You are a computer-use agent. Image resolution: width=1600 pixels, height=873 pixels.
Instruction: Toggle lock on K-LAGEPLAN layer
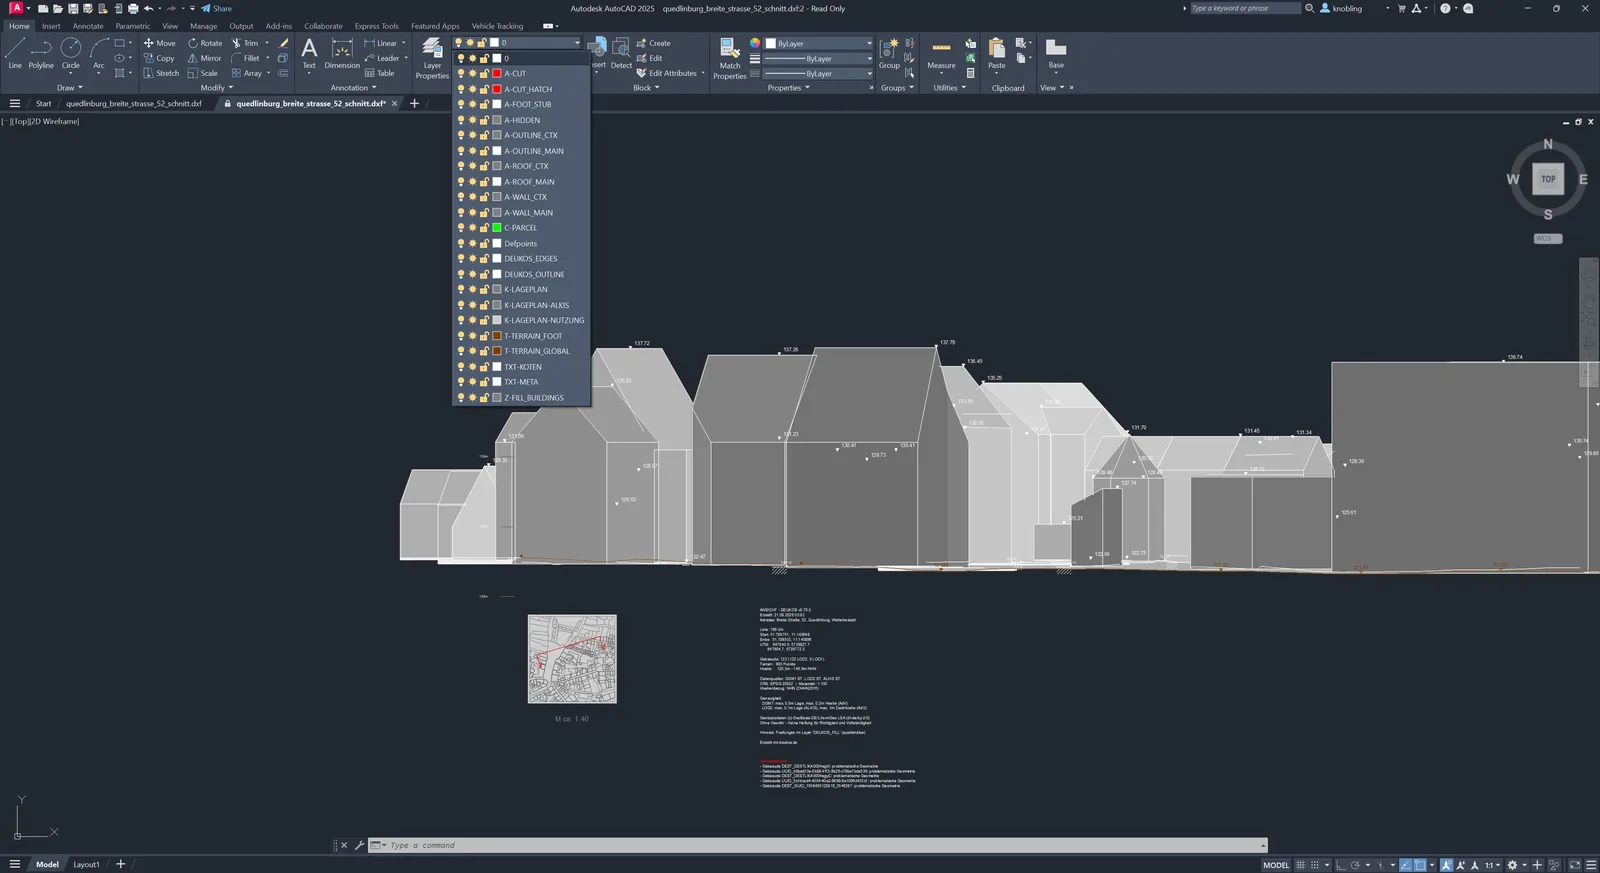484,290
